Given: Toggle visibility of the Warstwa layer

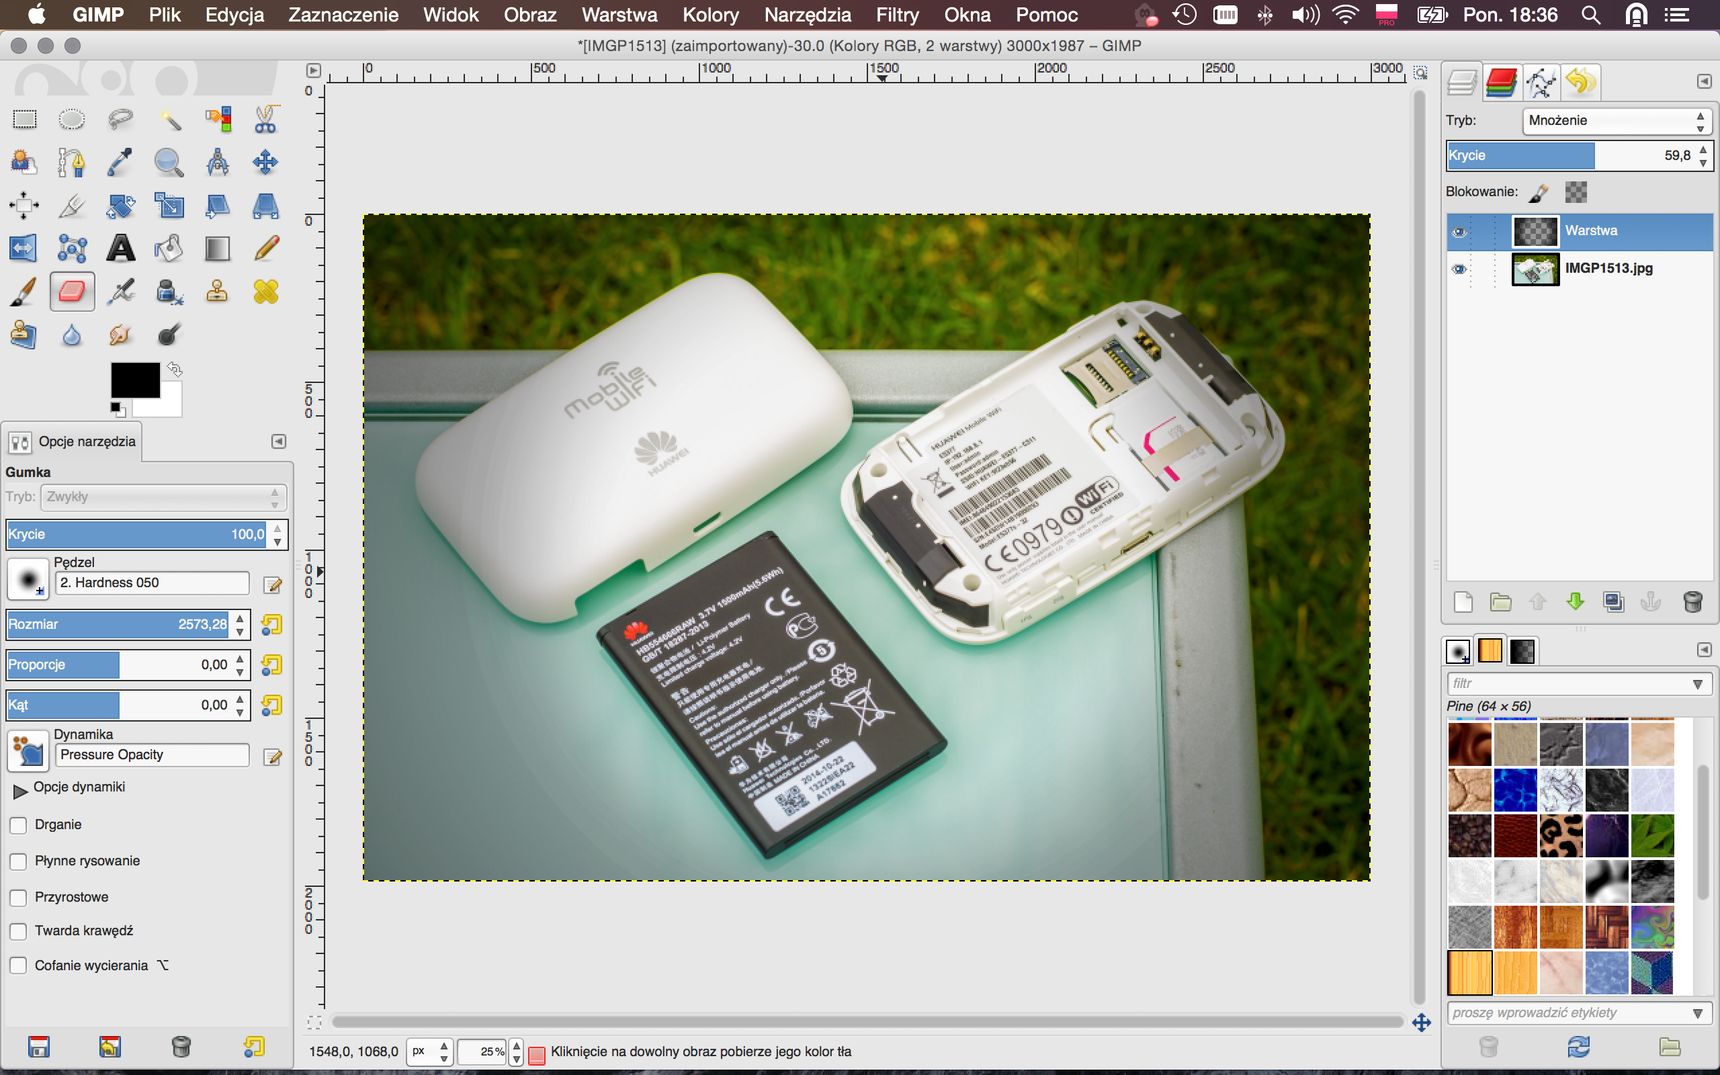Looking at the screenshot, I should 1459,232.
